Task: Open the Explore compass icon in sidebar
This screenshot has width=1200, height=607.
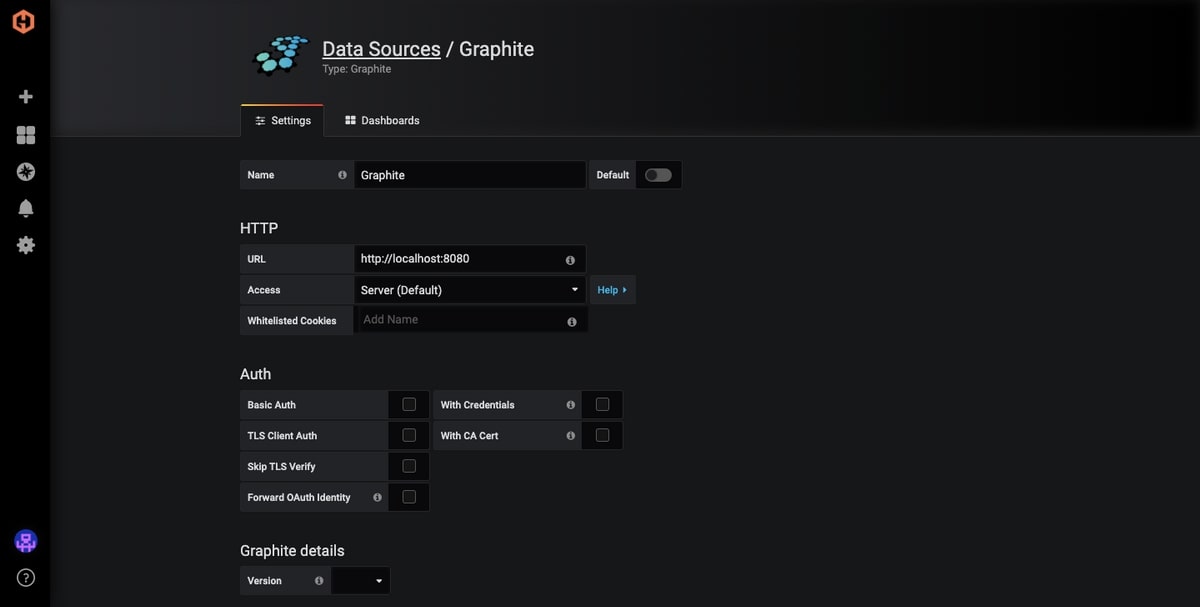Action: click(x=26, y=172)
